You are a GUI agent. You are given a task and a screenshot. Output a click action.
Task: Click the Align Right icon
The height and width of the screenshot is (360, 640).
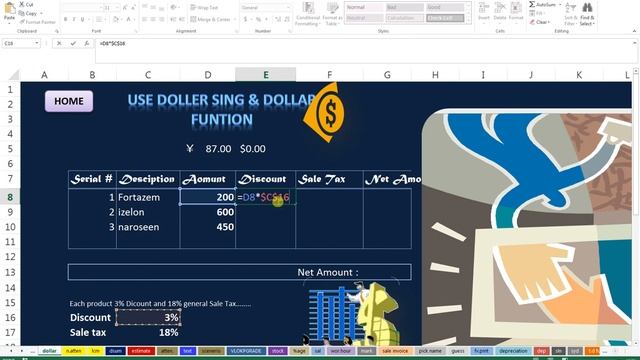pyautogui.click(x=162, y=19)
